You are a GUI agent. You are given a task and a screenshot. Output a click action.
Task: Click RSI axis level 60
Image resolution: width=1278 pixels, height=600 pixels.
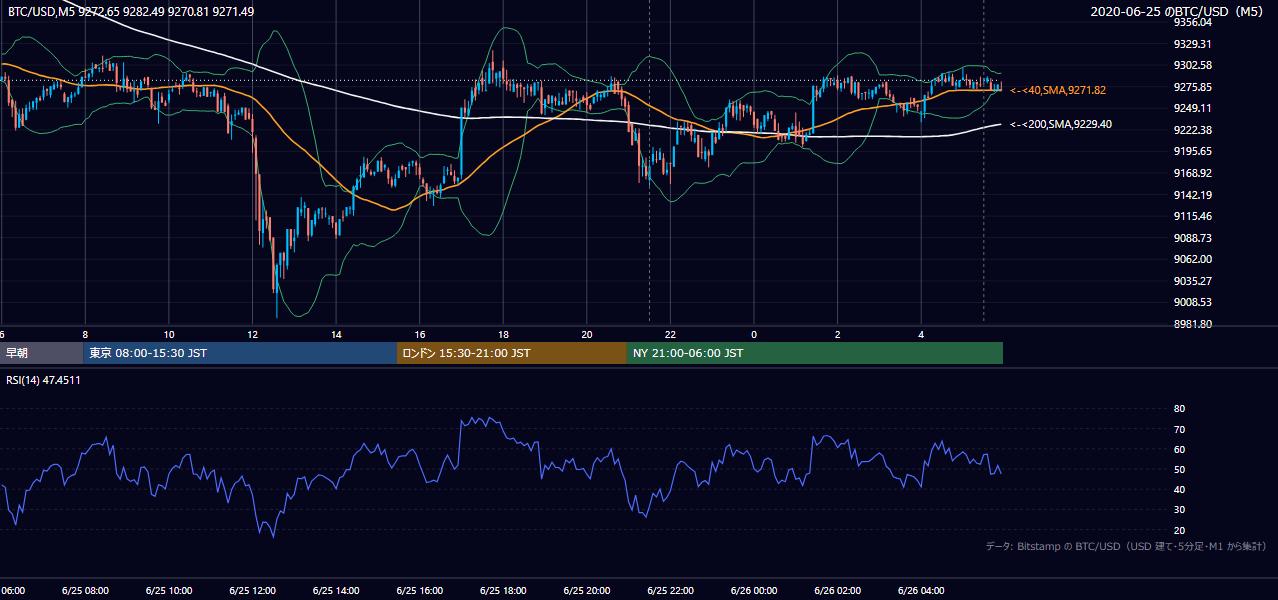click(x=1179, y=449)
